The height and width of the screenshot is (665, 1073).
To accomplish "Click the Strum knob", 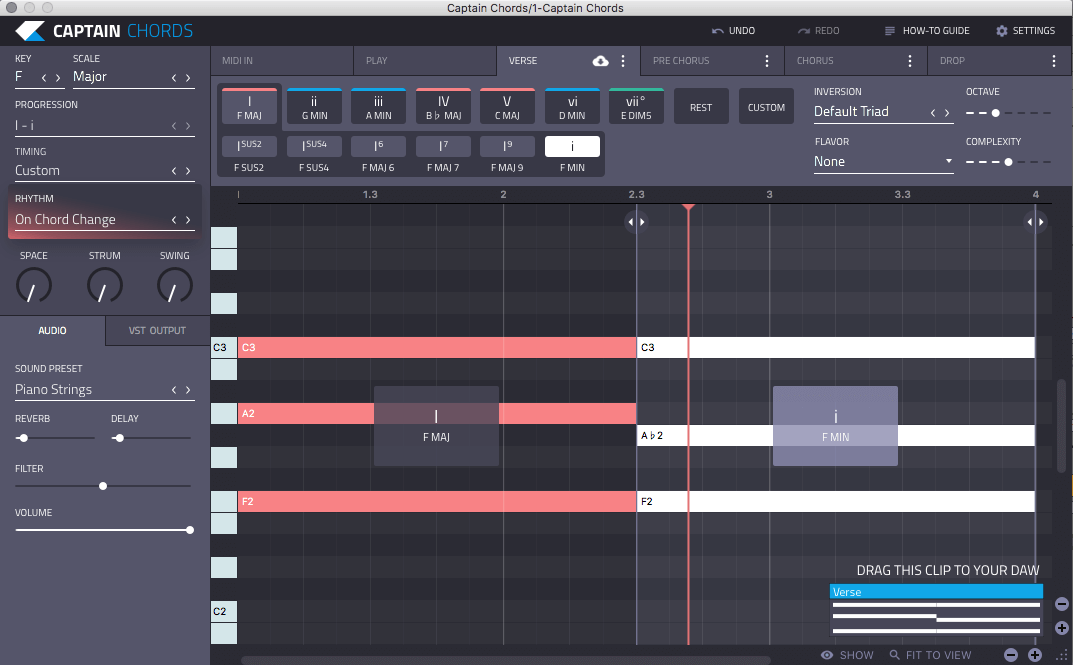I will [105, 285].
